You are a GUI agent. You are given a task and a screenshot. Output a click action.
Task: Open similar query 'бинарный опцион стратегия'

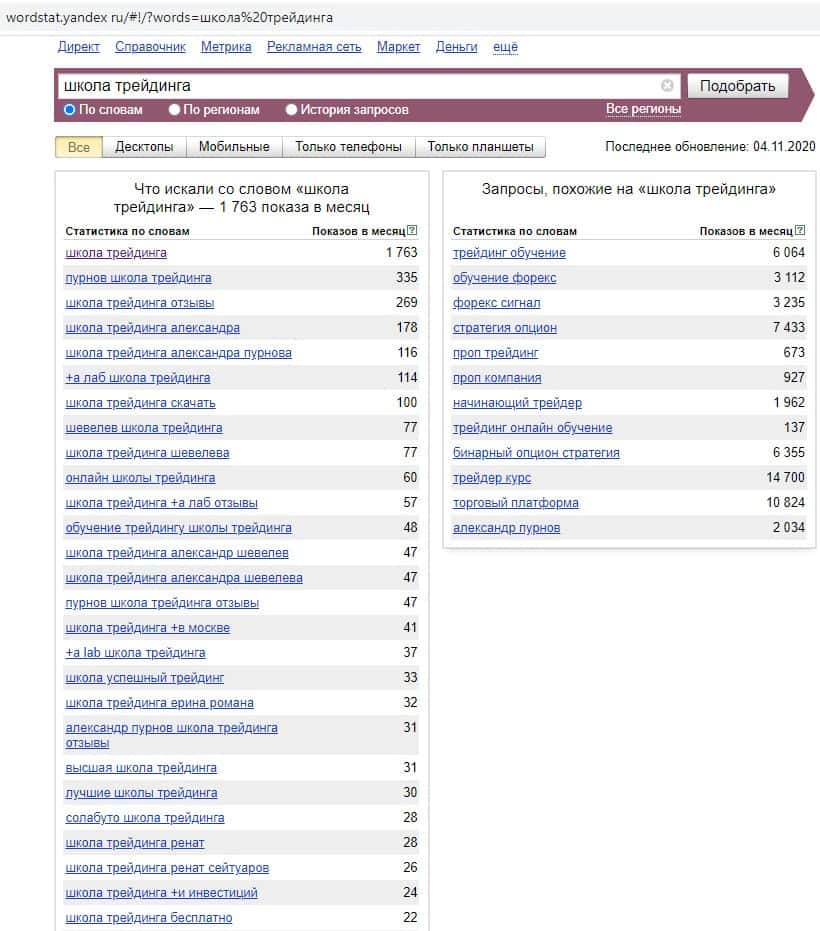(536, 453)
